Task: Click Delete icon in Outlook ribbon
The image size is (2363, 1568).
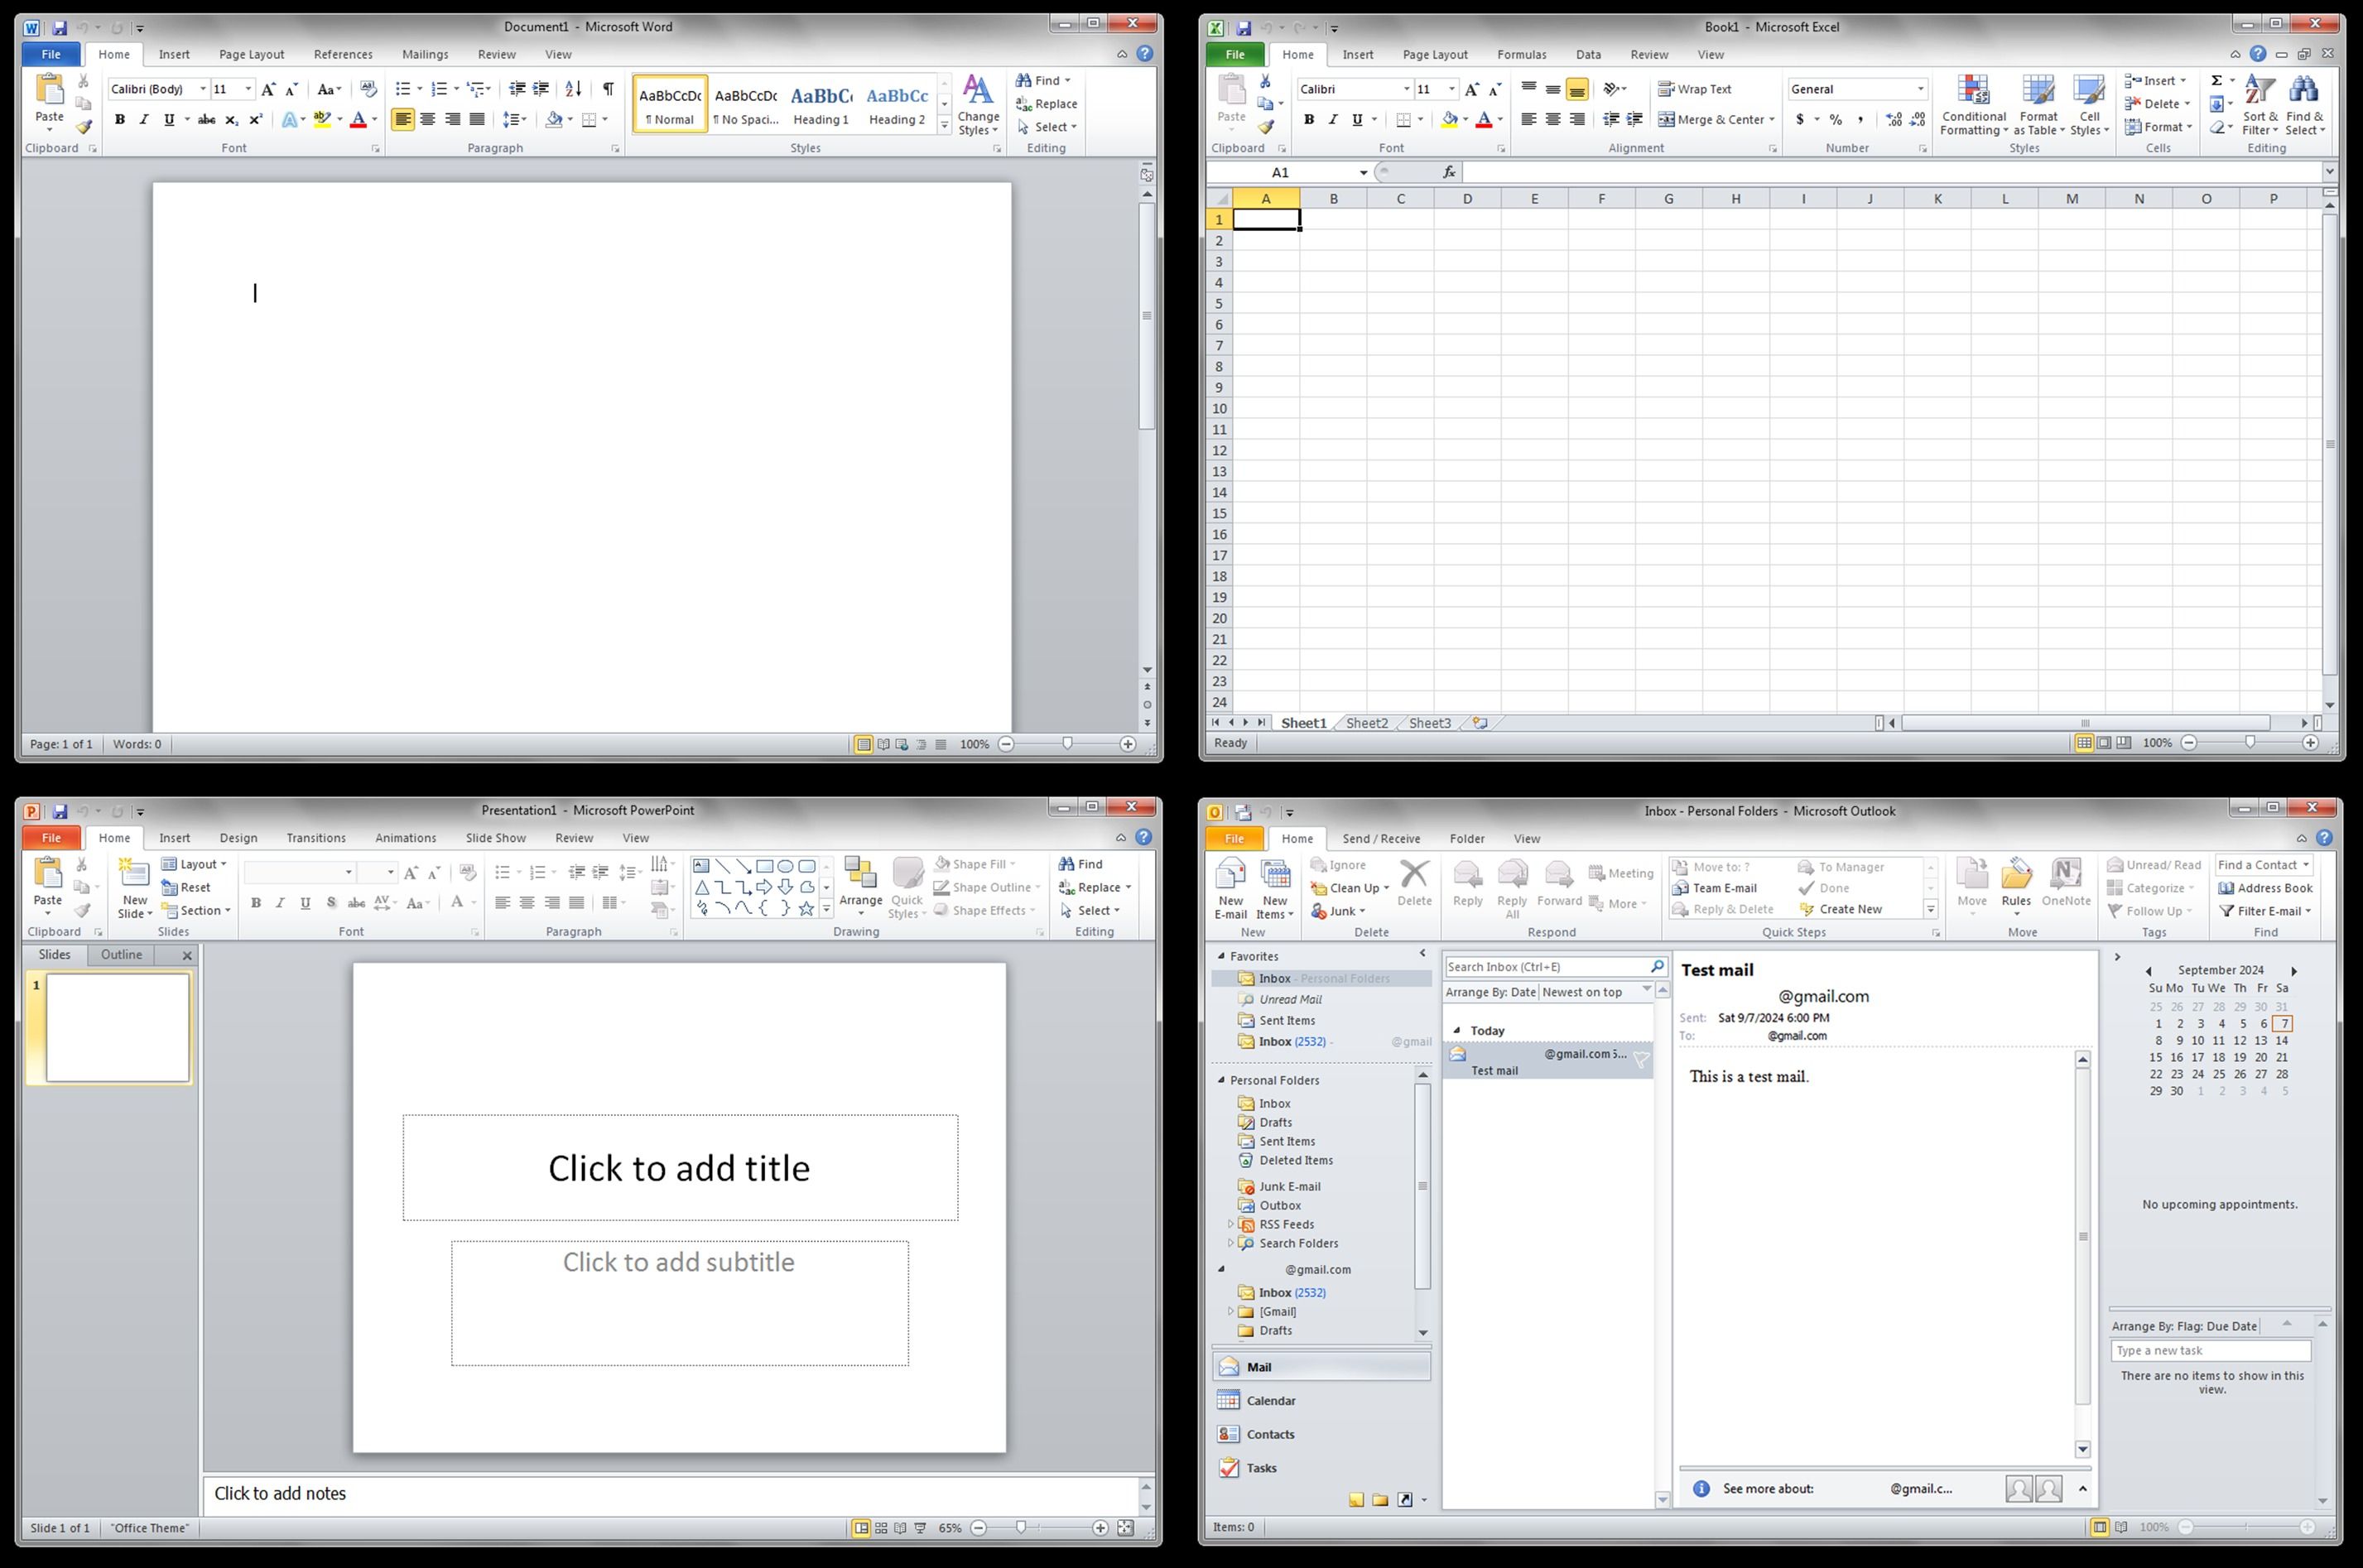Action: pyautogui.click(x=1414, y=883)
